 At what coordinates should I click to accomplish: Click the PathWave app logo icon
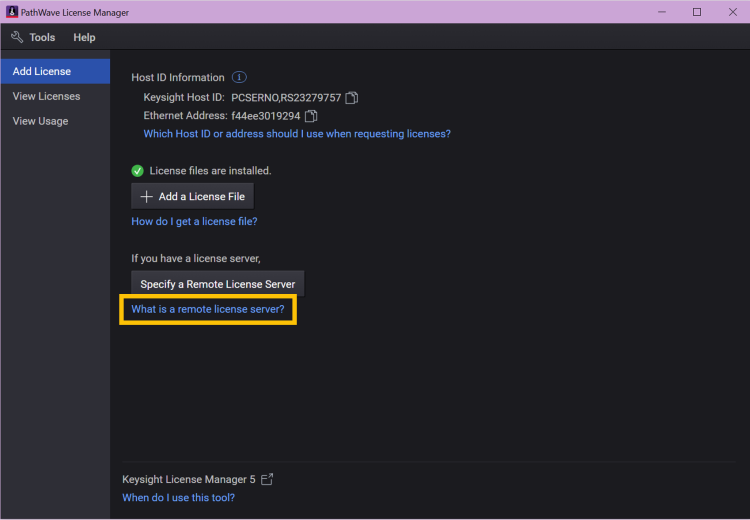pos(12,12)
